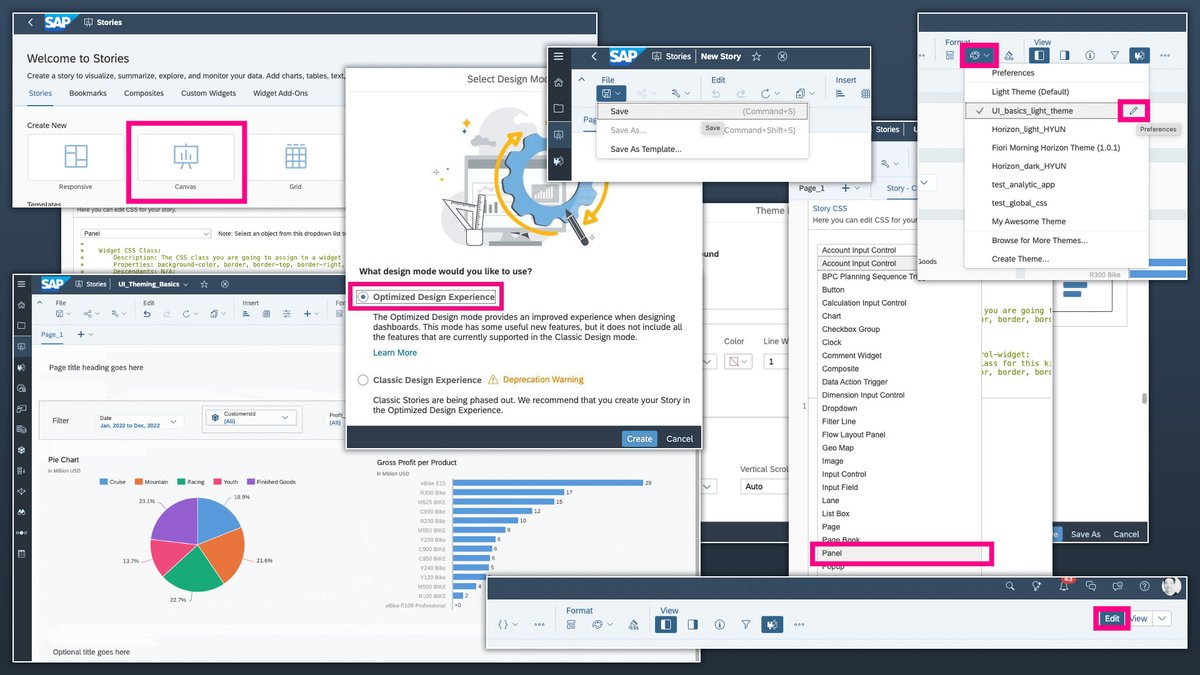Click the info icon in bottom toolbar View group

(x=720, y=624)
